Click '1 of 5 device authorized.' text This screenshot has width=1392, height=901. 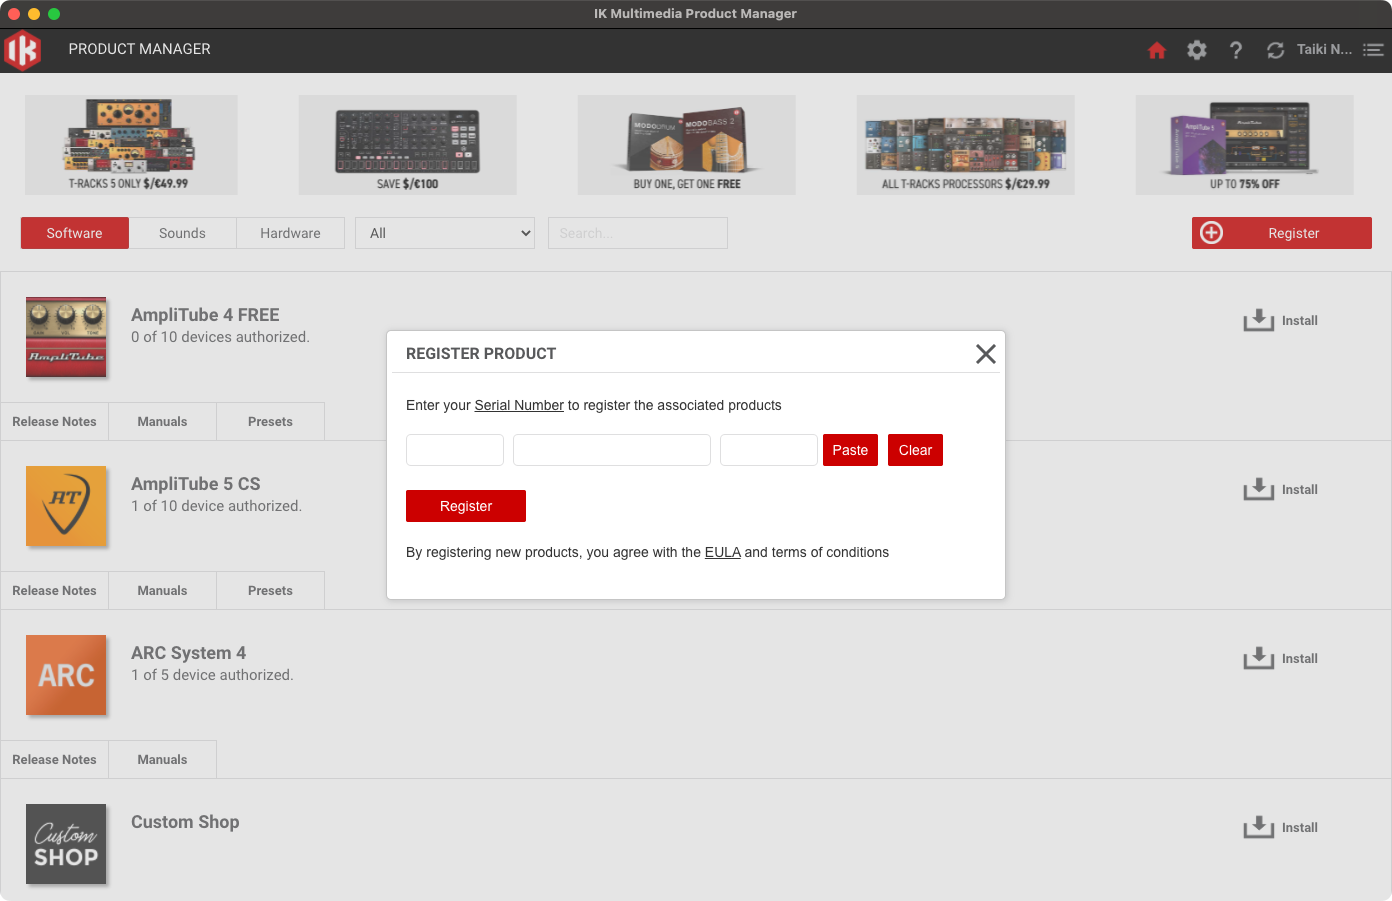click(x=212, y=675)
